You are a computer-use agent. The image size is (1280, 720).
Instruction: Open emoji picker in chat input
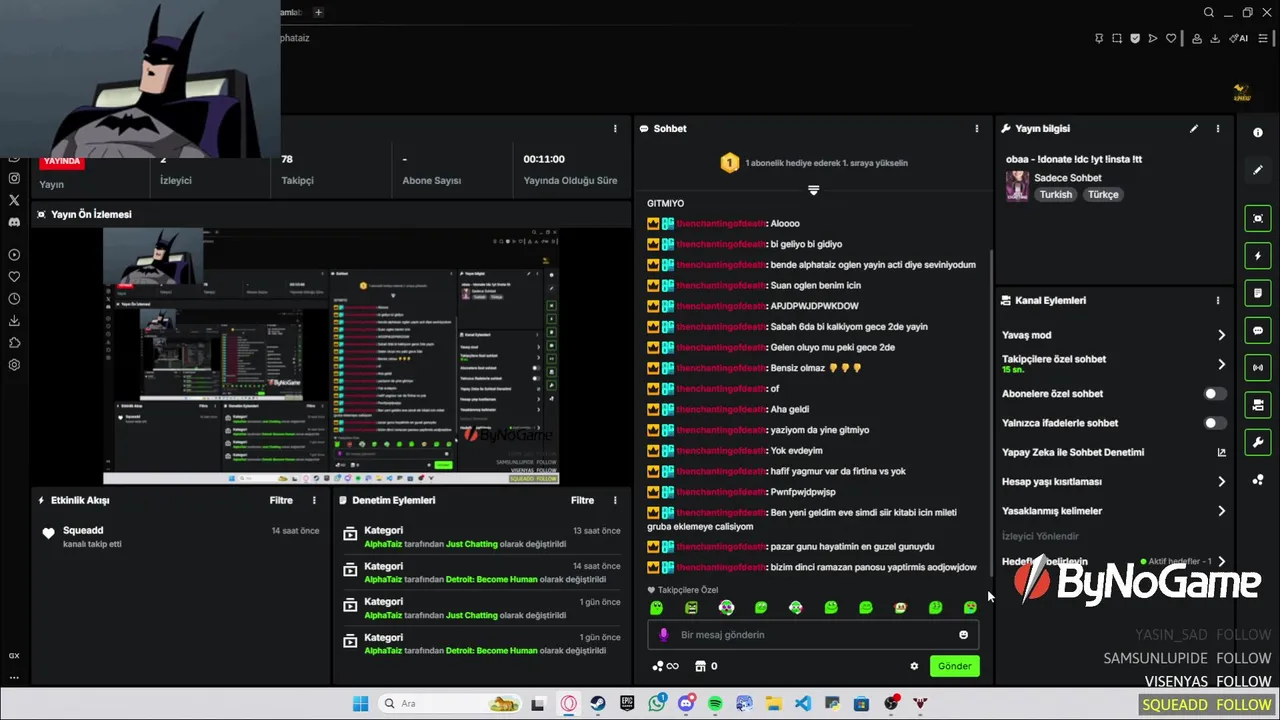click(x=963, y=635)
